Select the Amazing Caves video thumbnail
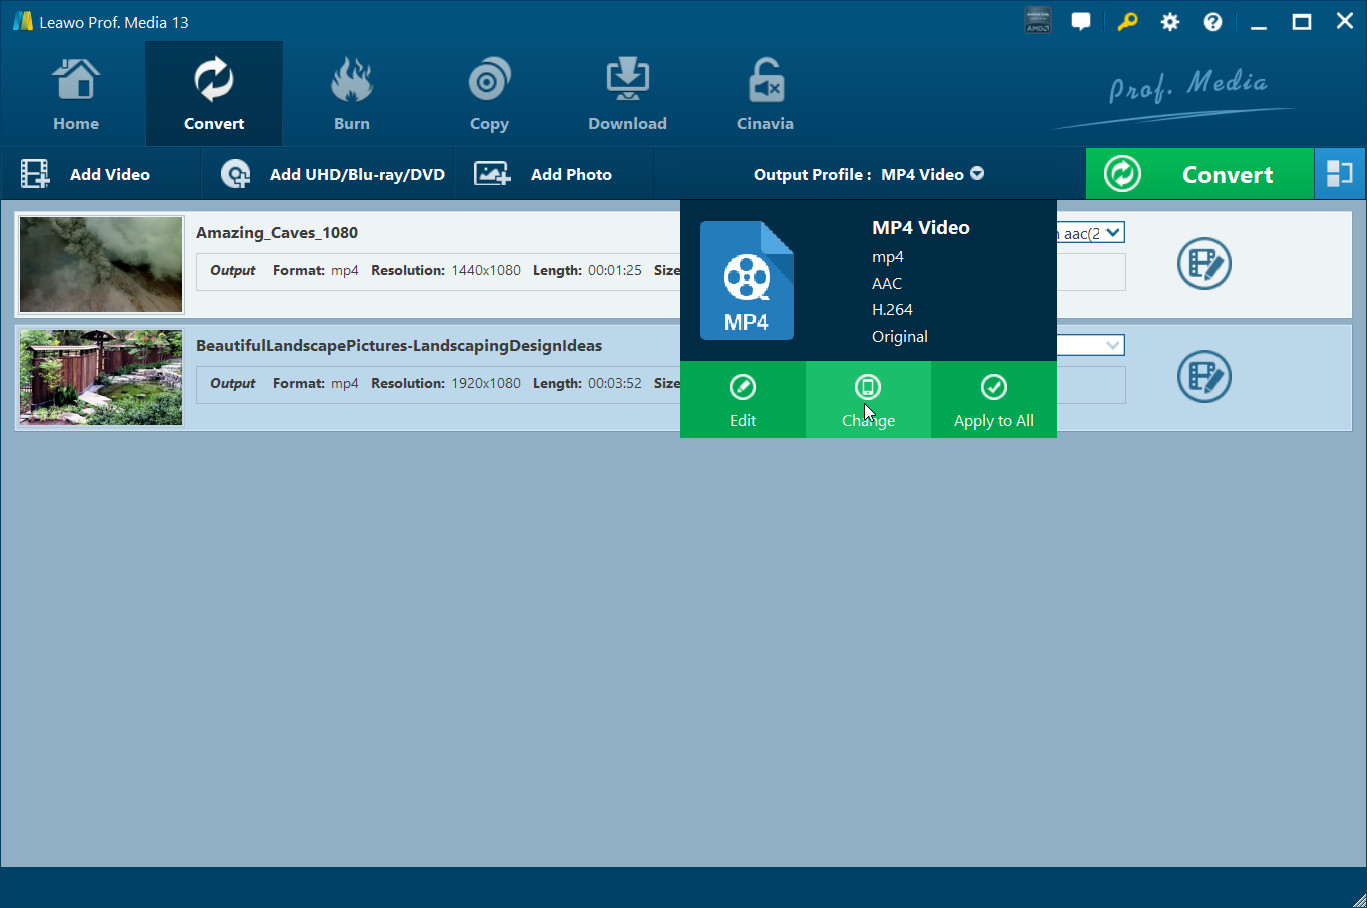 pos(101,265)
